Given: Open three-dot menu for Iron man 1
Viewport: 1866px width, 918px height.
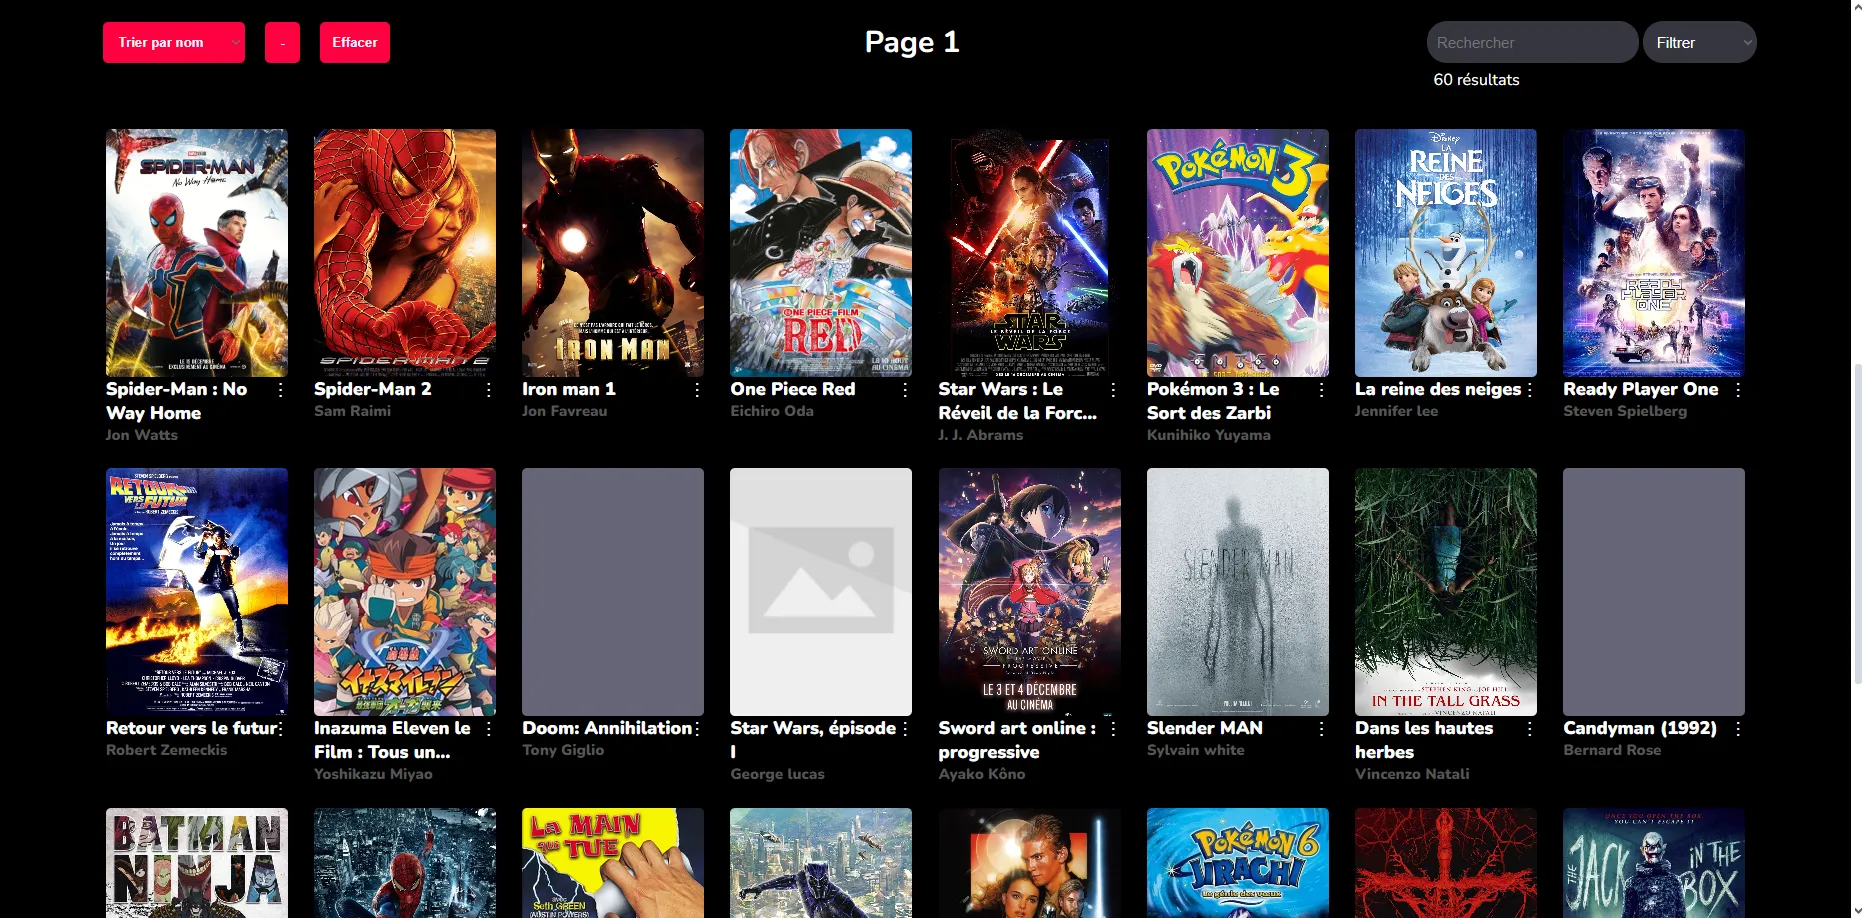Looking at the screenshot, I should 697,390.
